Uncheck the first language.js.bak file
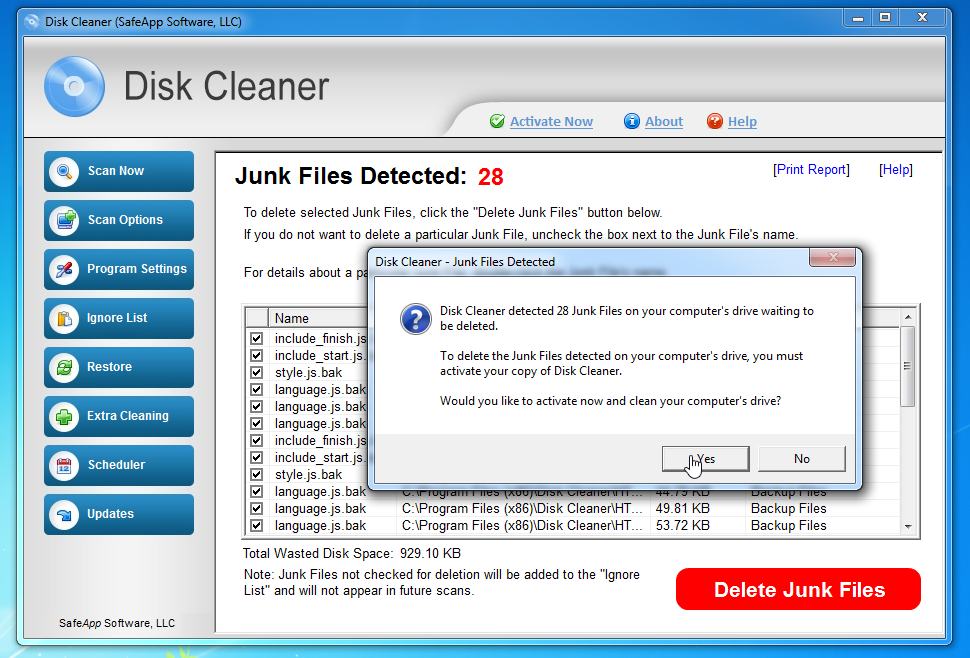Screen dimensions: 970x658 255,389
